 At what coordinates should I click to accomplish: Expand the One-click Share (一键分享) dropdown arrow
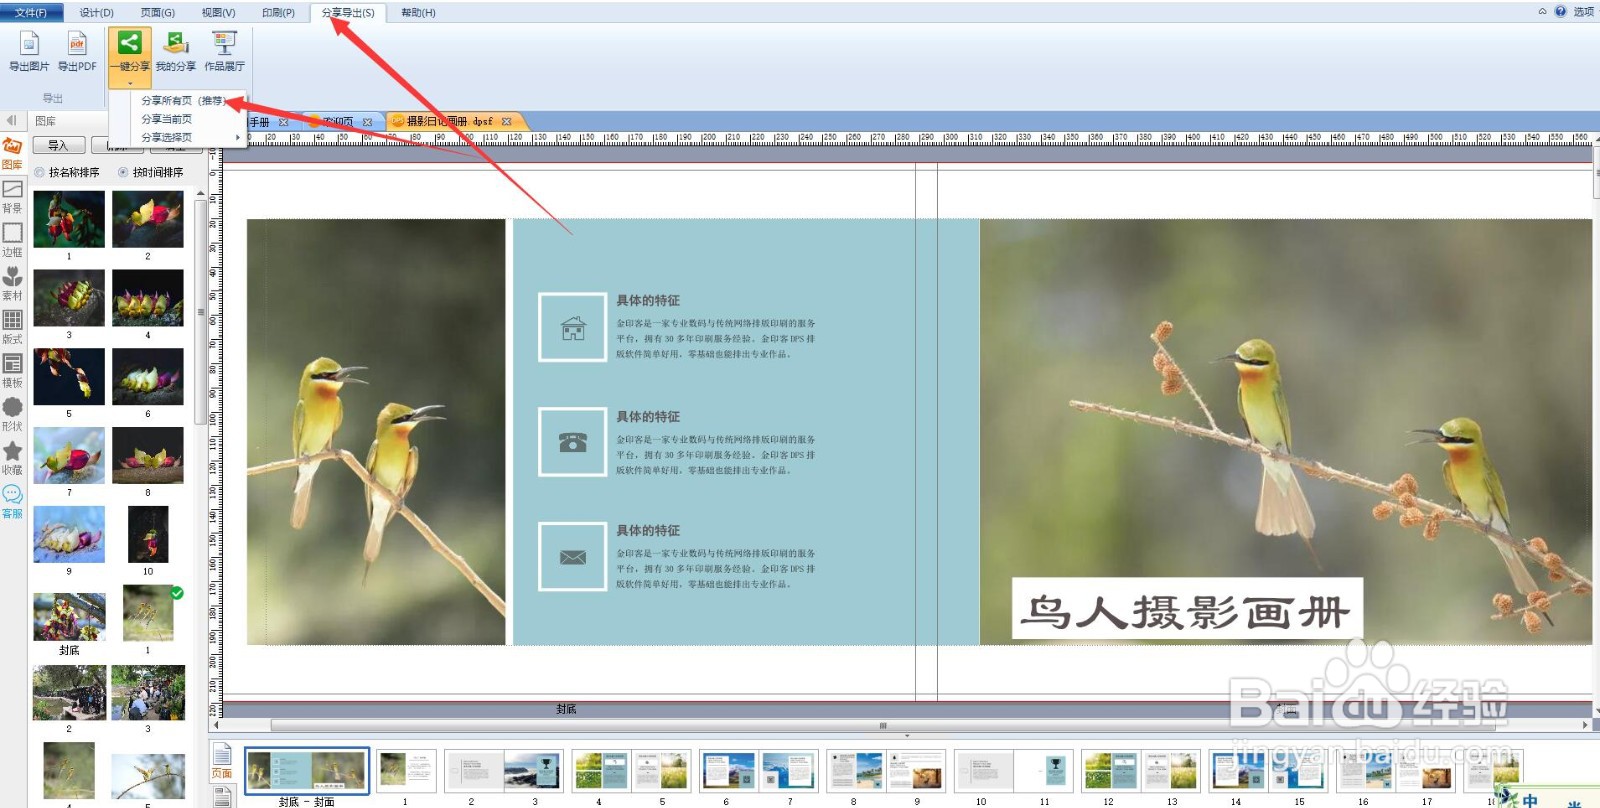pos(129,84)
